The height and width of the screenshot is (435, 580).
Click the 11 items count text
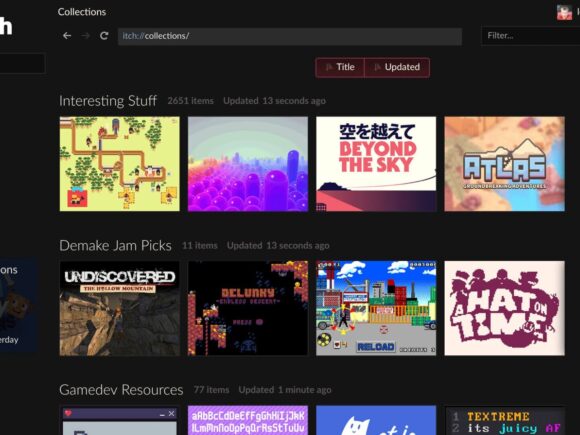pyautogui.click(x=200, y=246)
